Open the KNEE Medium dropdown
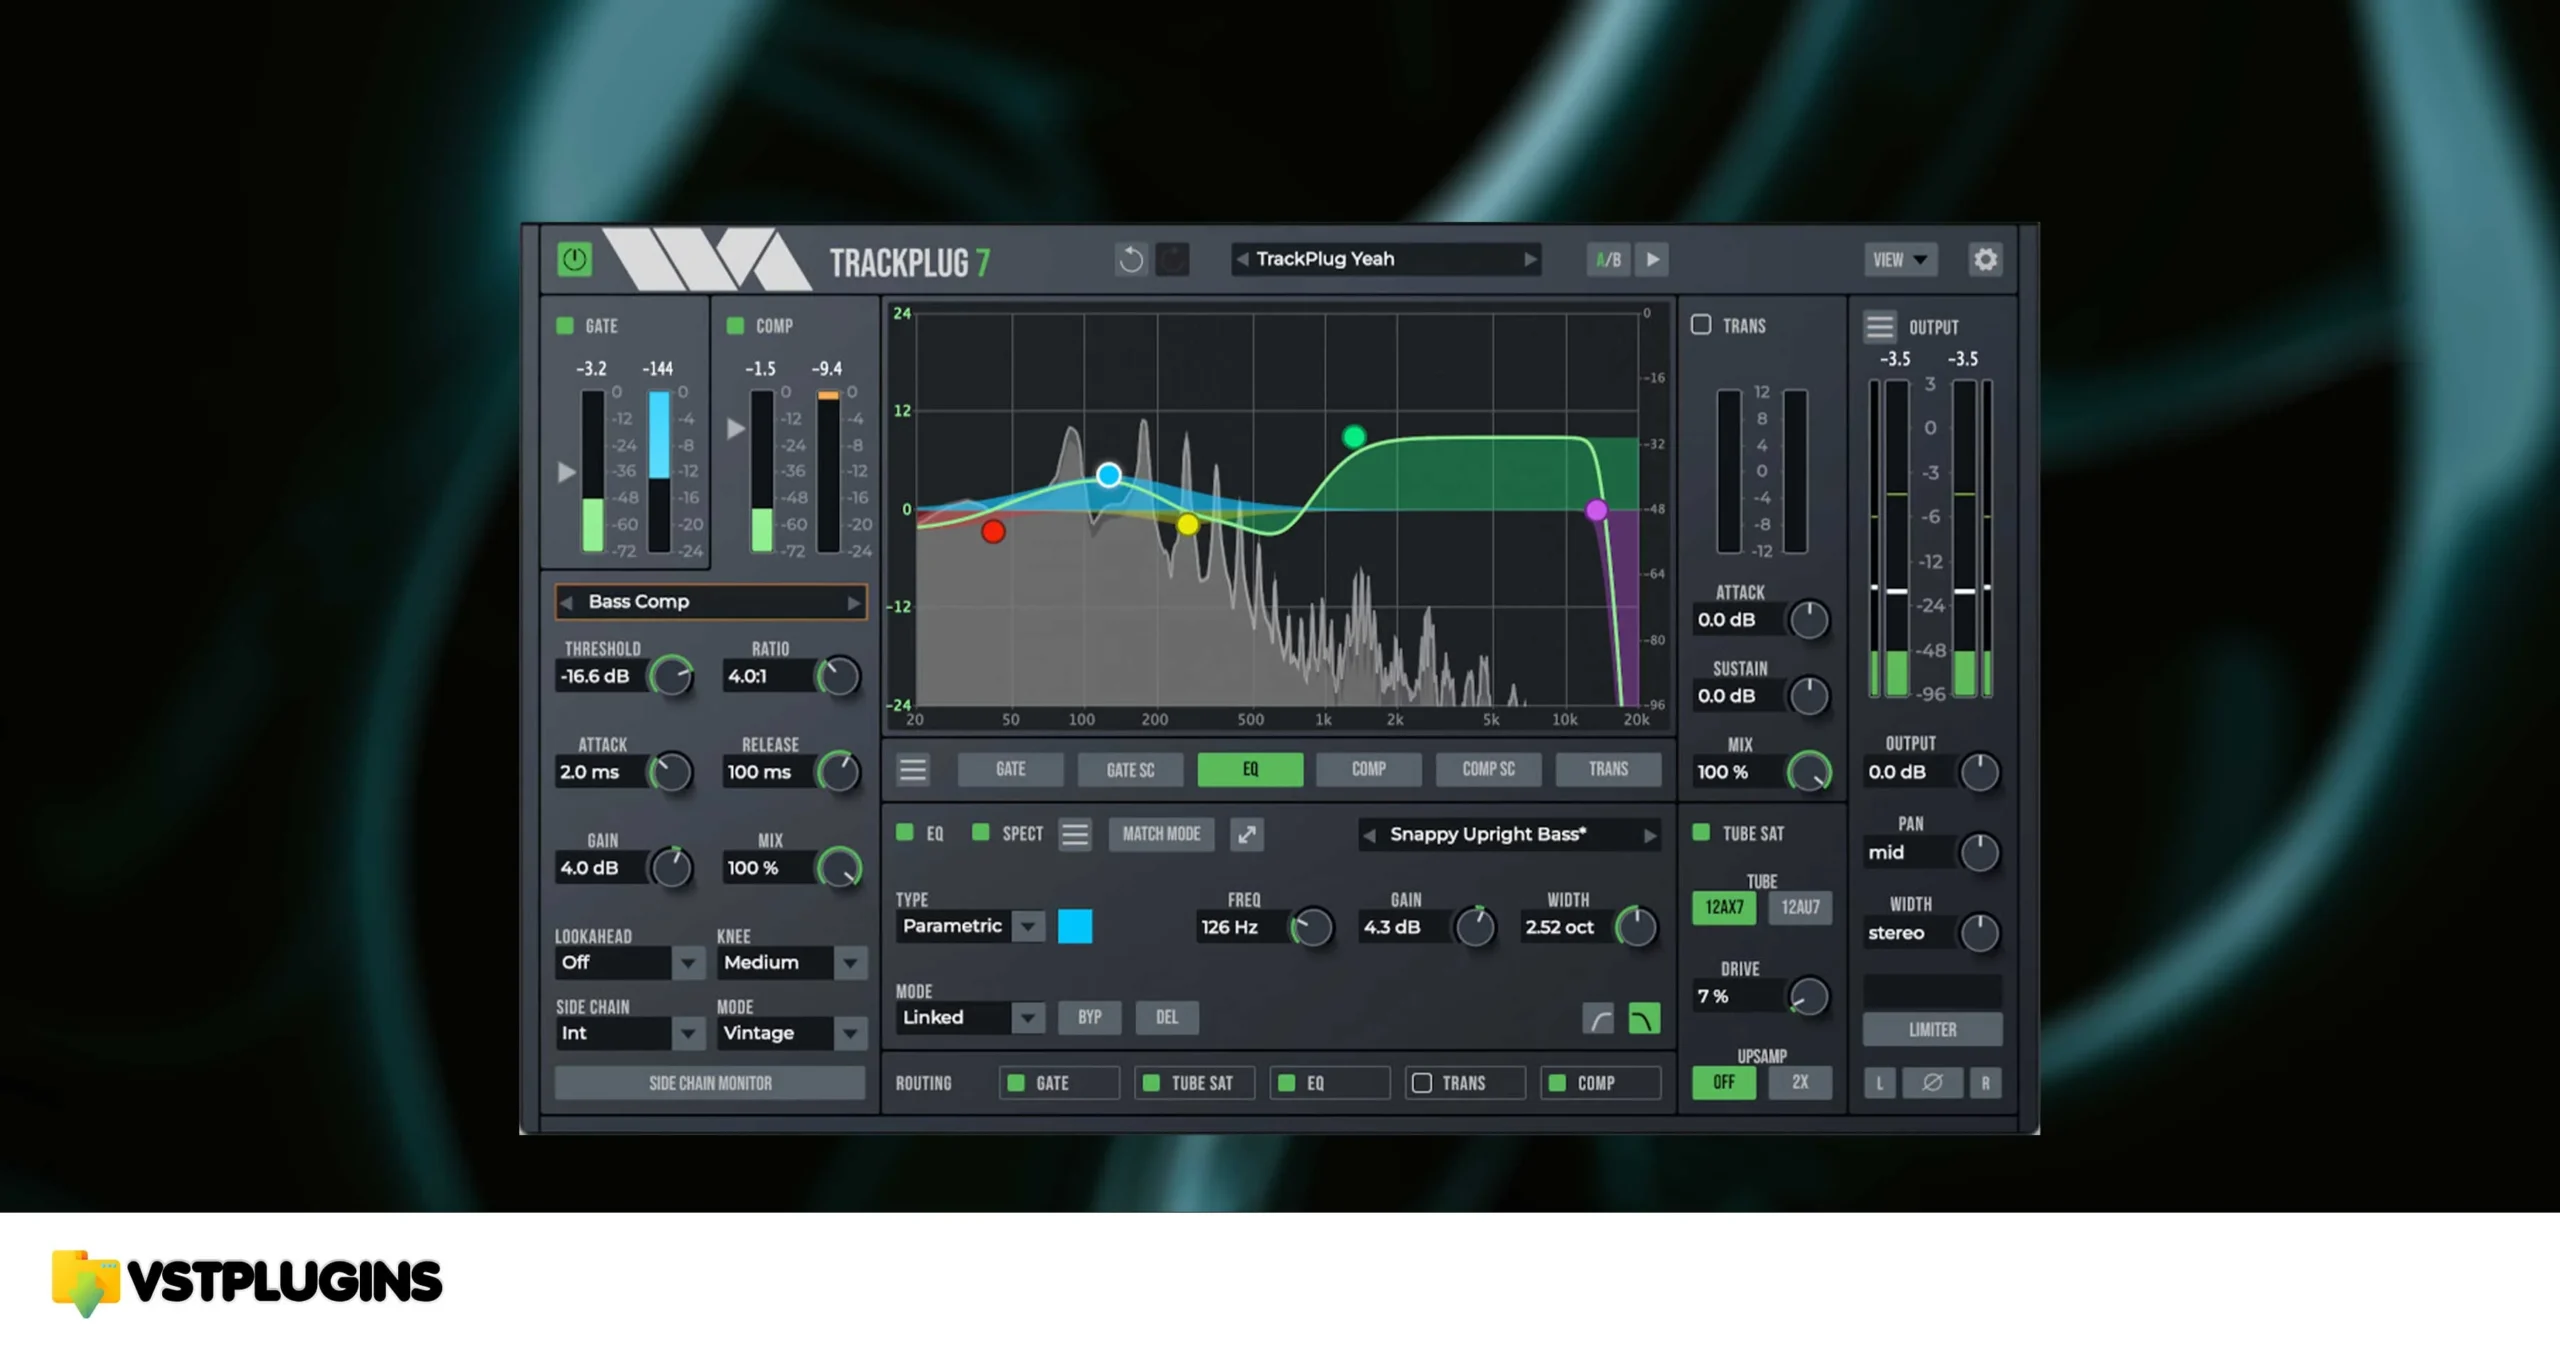The image size is (2560, 1357). pos(792,963)
